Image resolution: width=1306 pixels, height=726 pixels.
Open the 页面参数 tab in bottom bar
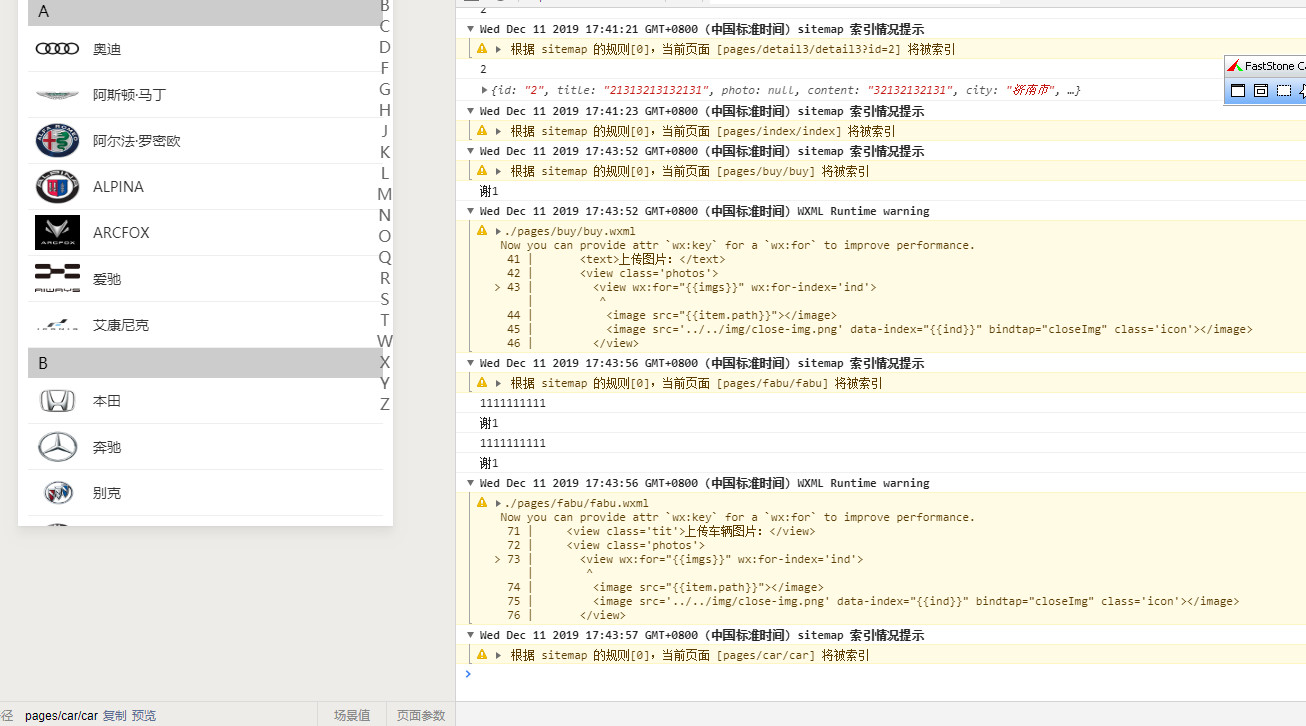click(x=421, y=715)
